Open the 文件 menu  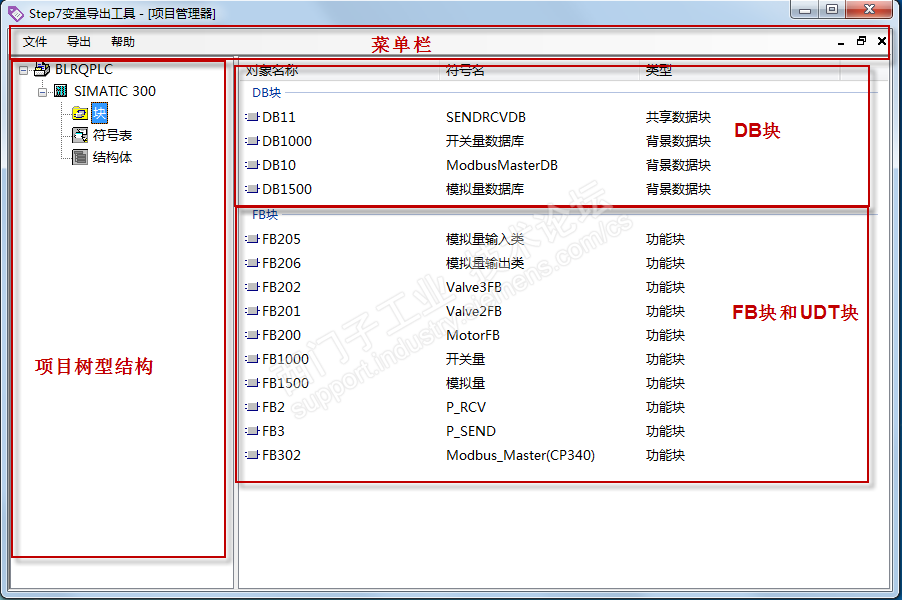coord(35,42)
